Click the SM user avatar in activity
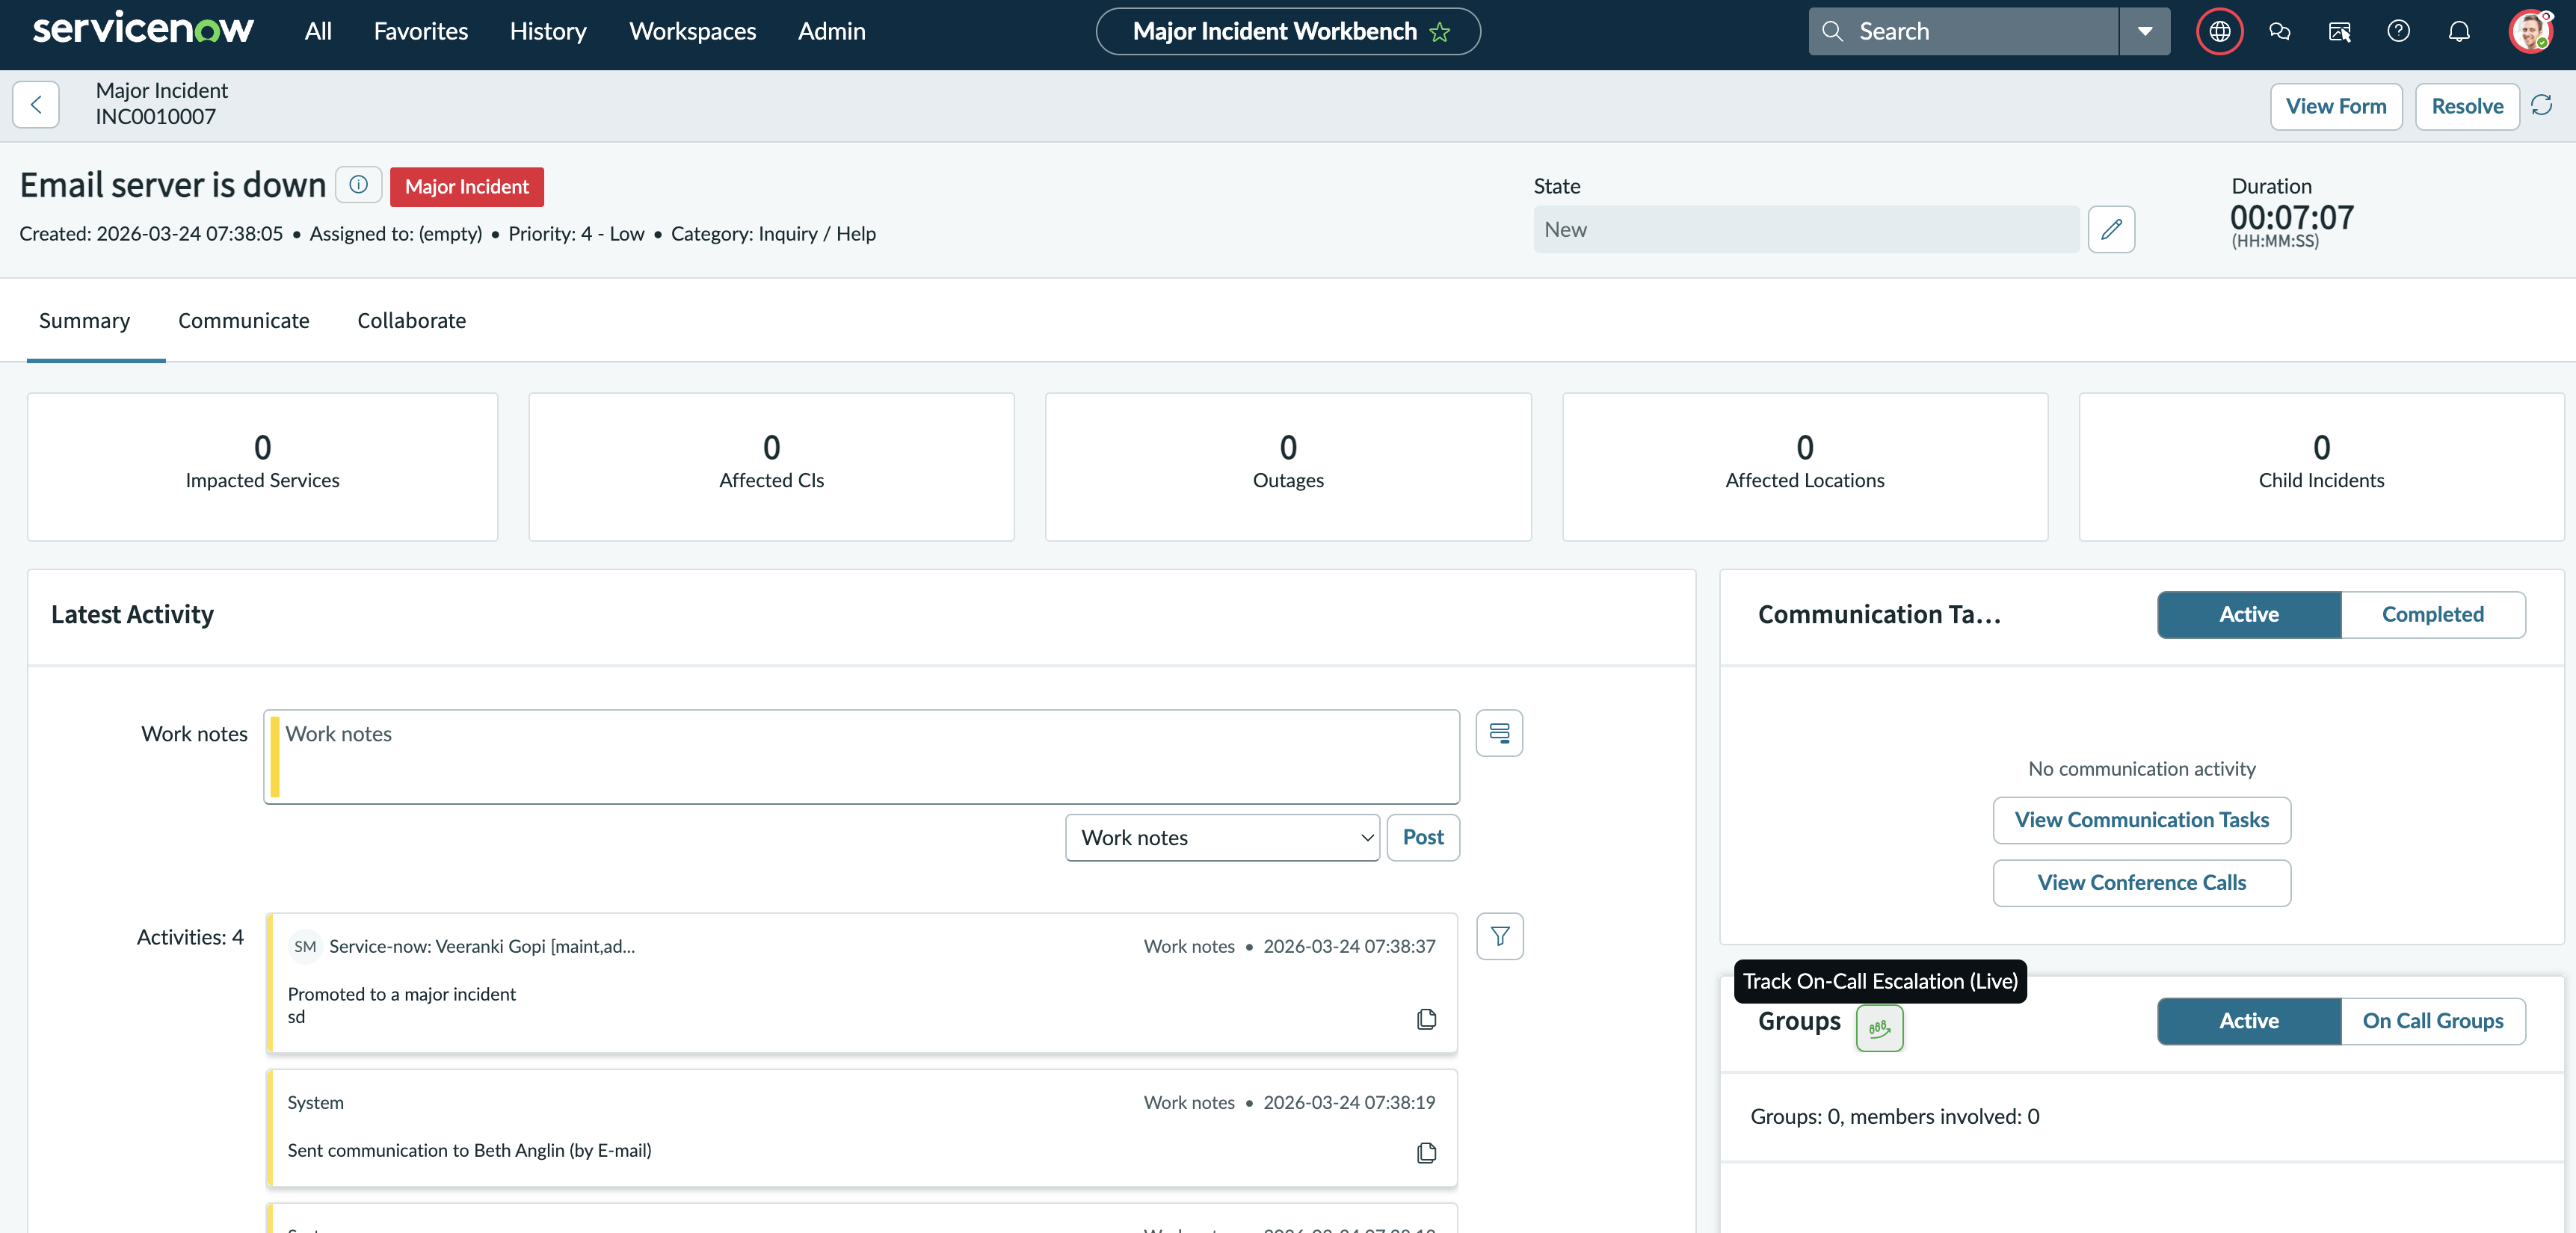 (305, 946)
